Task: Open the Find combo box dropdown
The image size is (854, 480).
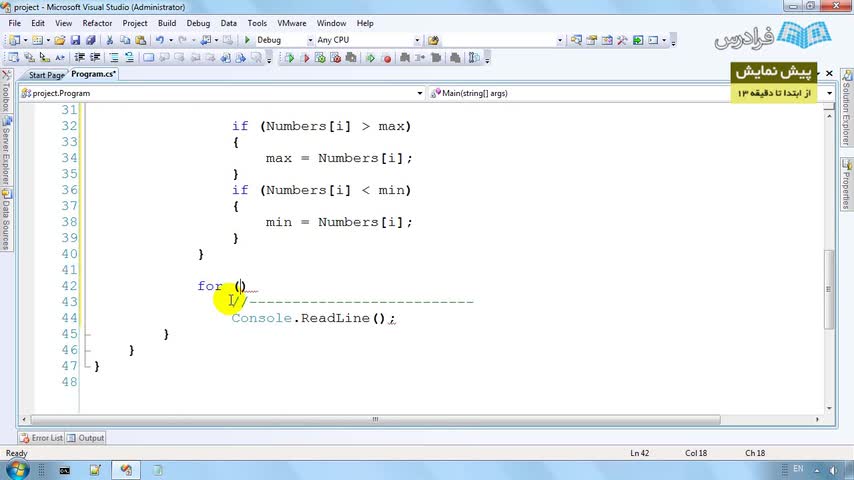Action: [559, 40]
